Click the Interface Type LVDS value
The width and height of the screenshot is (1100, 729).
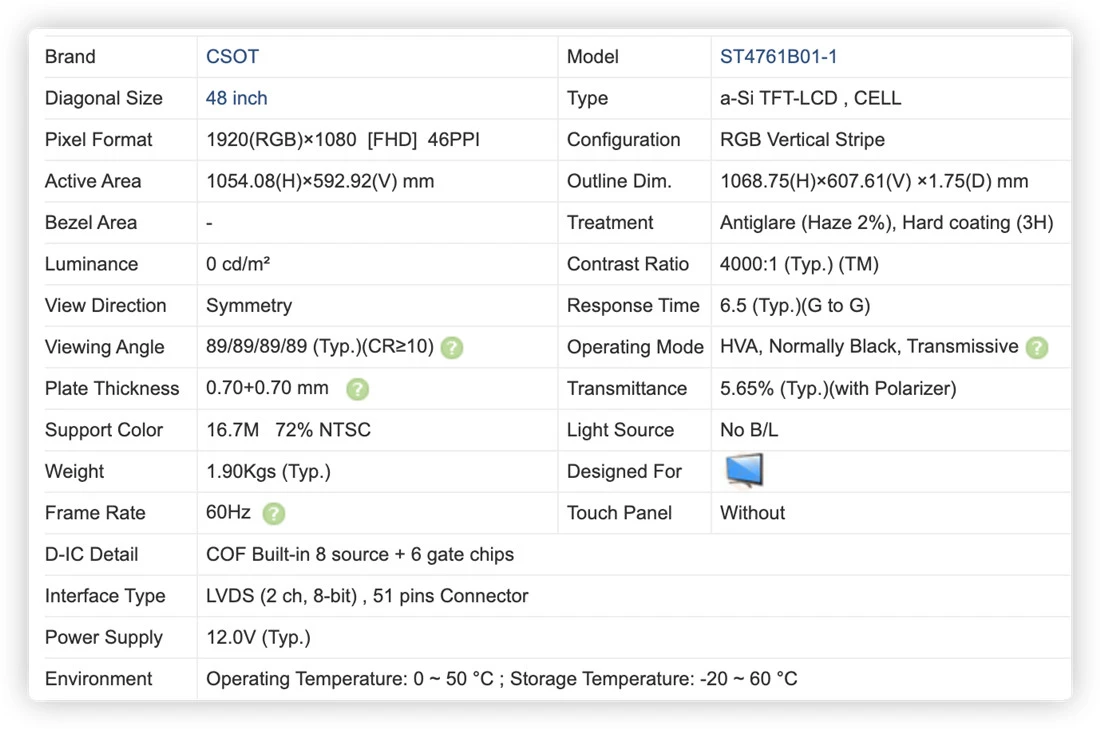tap(367, 596)
